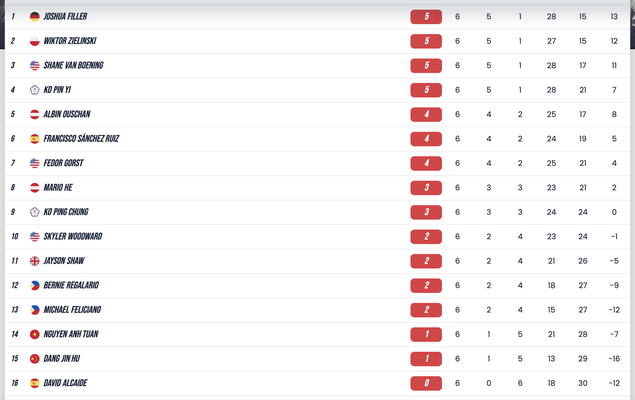The height and width of the screenshot is (400, 635).
Task: Click the flag icon next to Ko Pin Yi
Action: [x=35, y=90]
